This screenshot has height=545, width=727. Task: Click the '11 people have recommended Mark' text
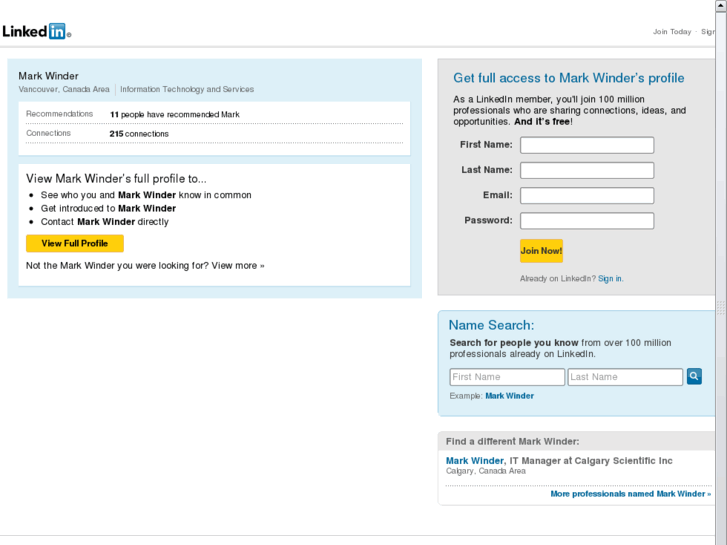pos(175,115)
